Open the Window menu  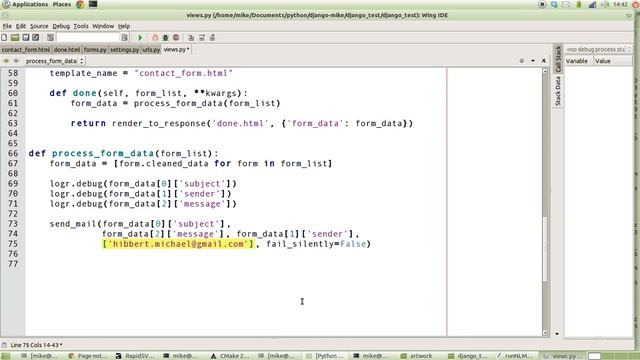click(103, 26)
